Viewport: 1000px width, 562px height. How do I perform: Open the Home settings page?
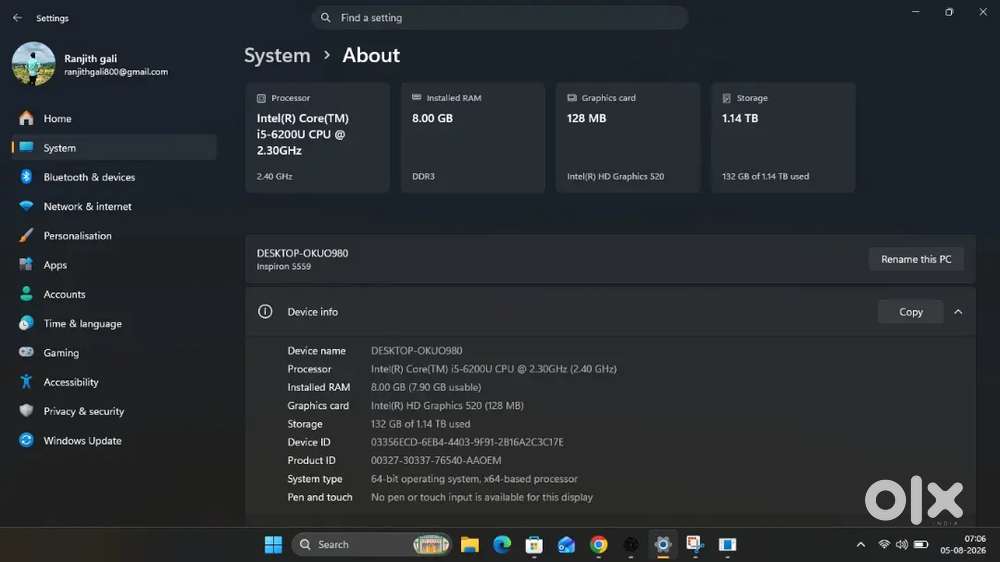pos(114,119)
